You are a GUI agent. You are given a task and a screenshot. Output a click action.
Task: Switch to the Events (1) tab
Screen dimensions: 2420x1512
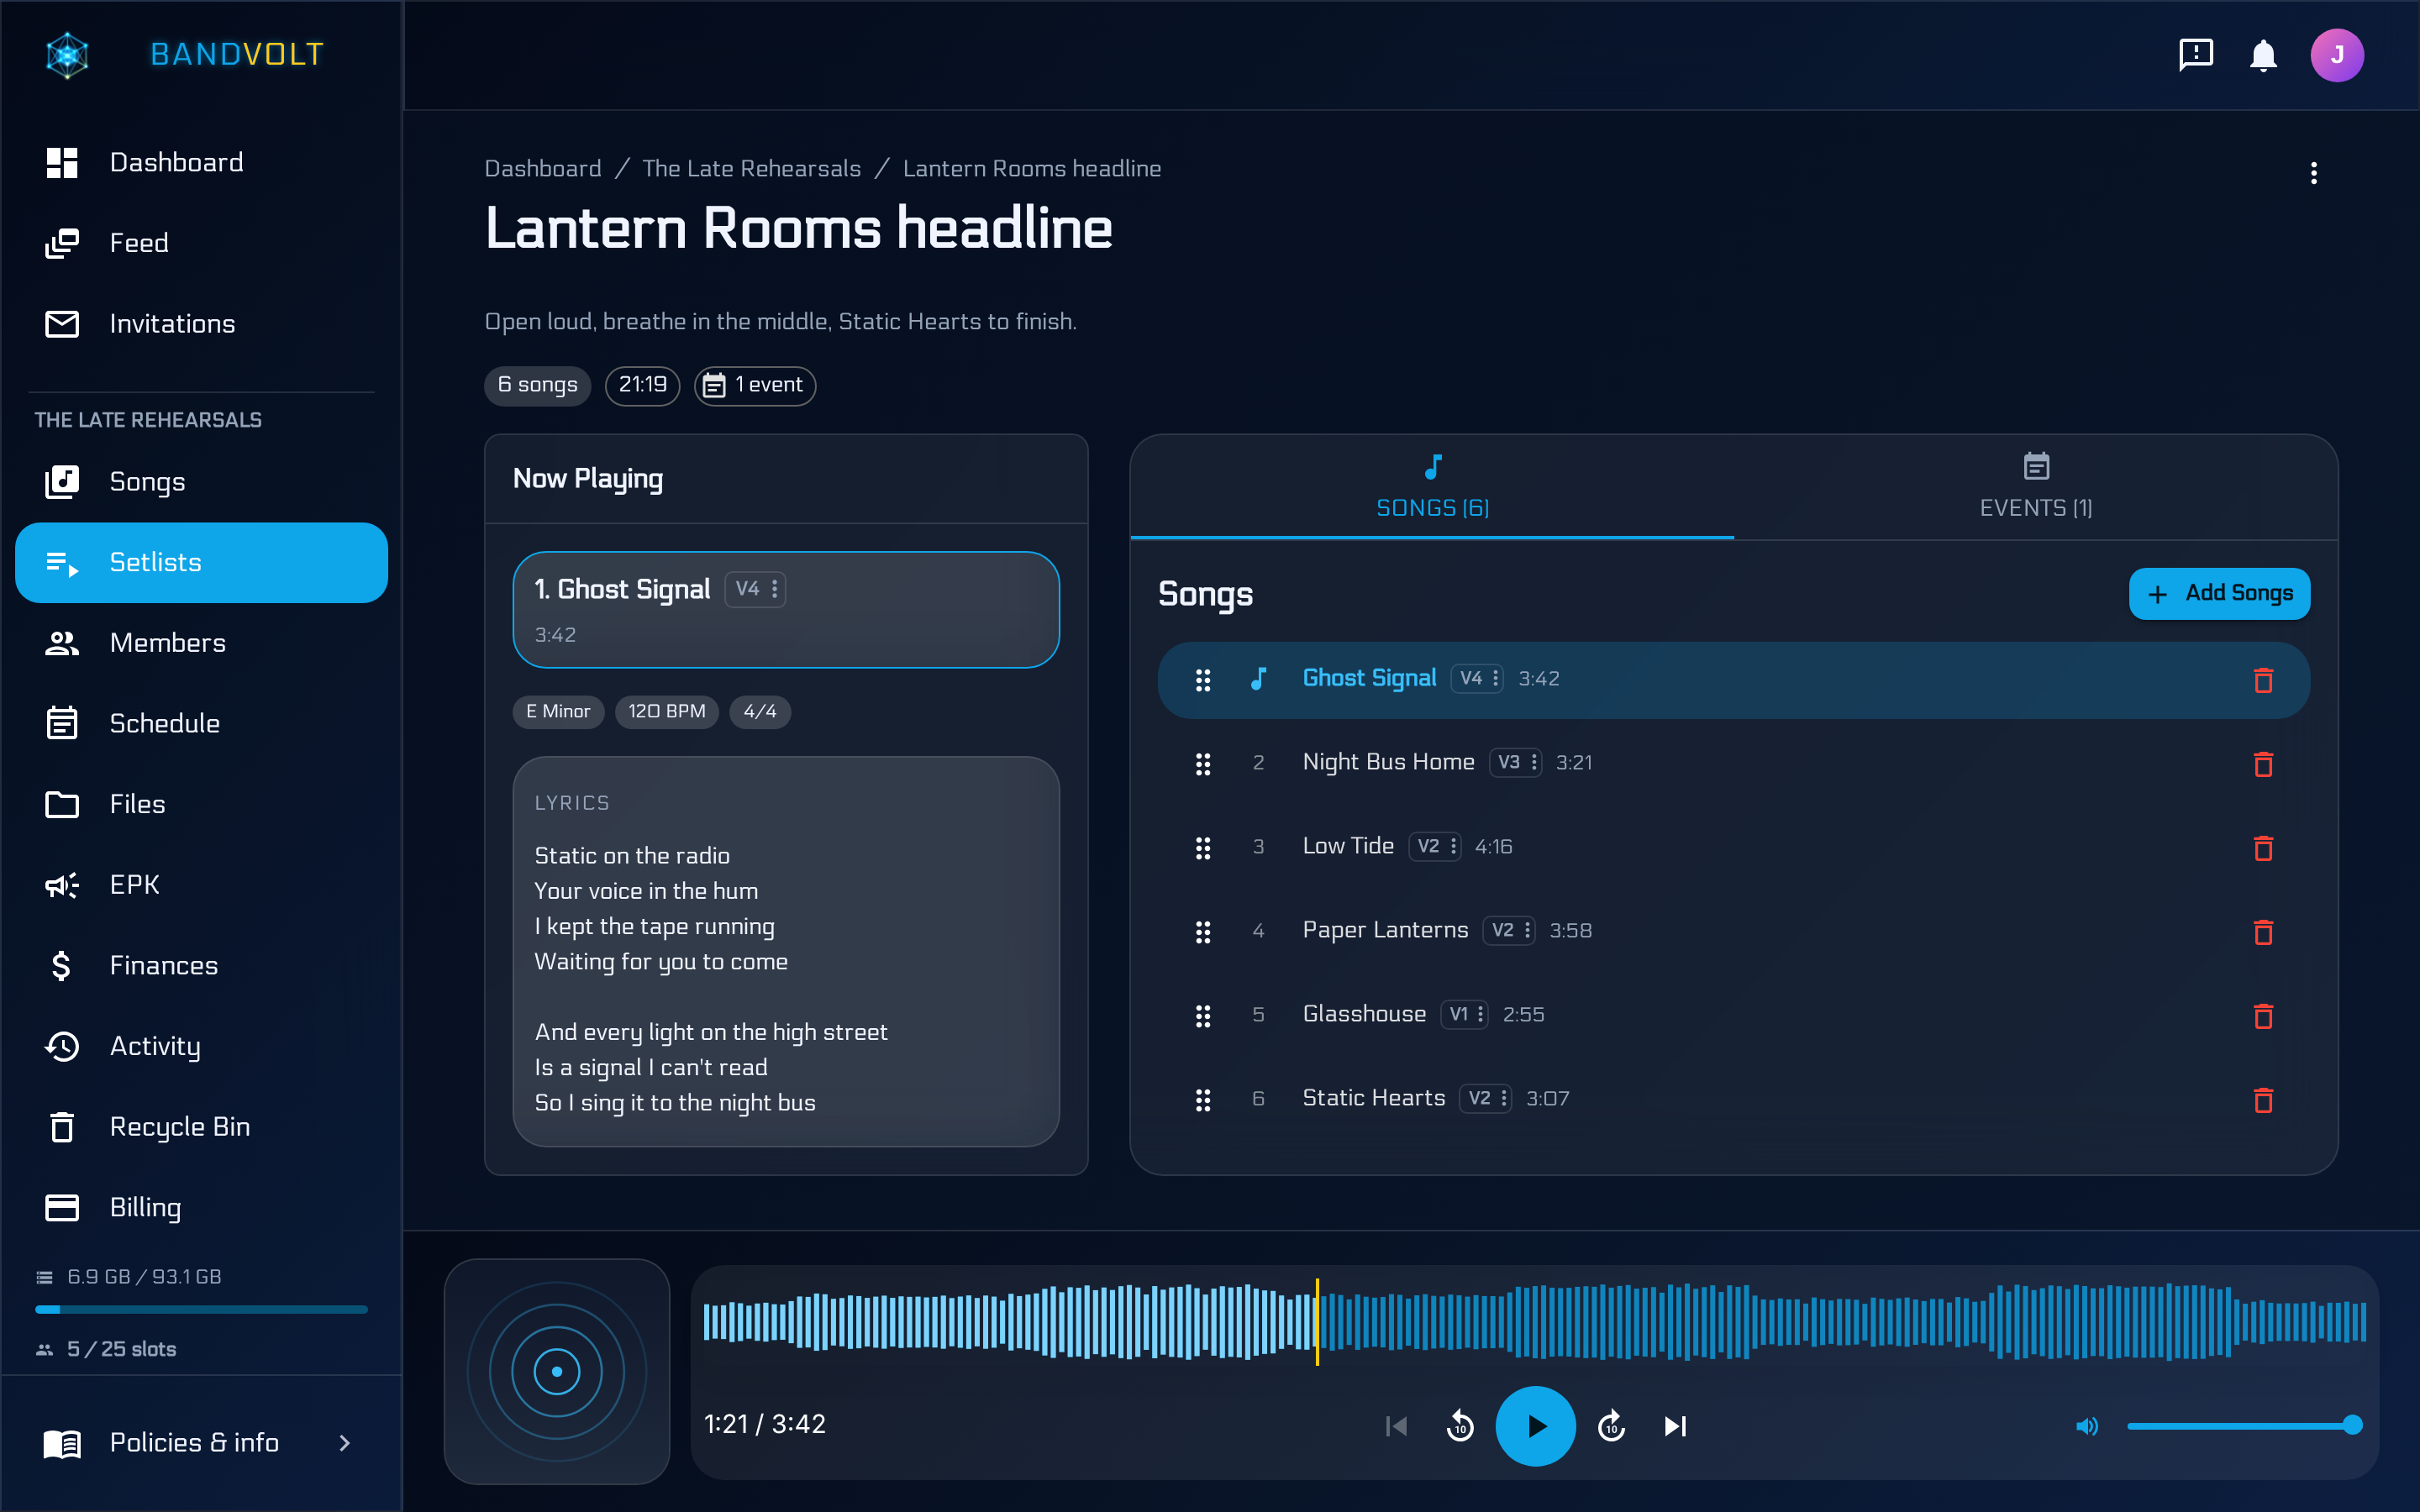[2036, 487]
